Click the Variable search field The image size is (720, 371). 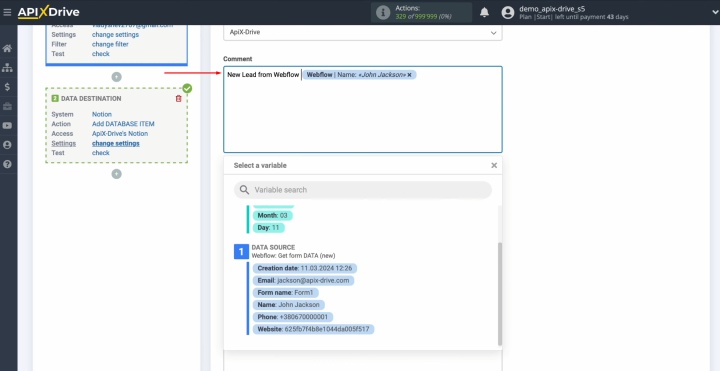363,190
